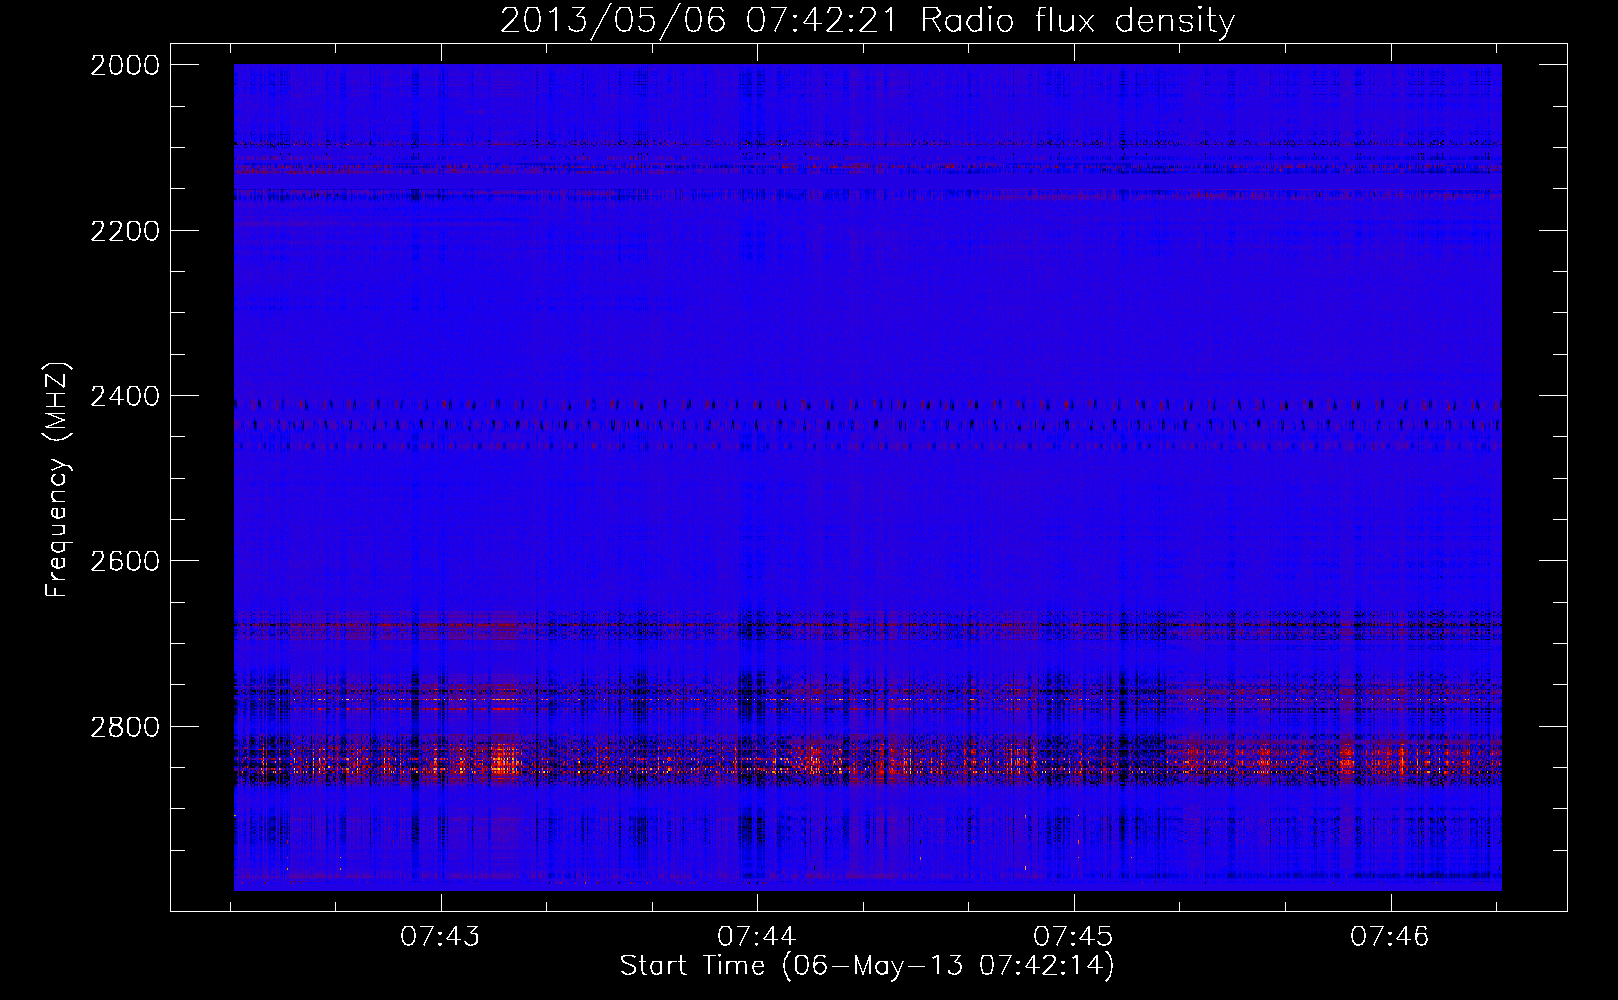Click the plot title '2013/05/06 07:42:21 Radio flux density'

pos(867,20)
